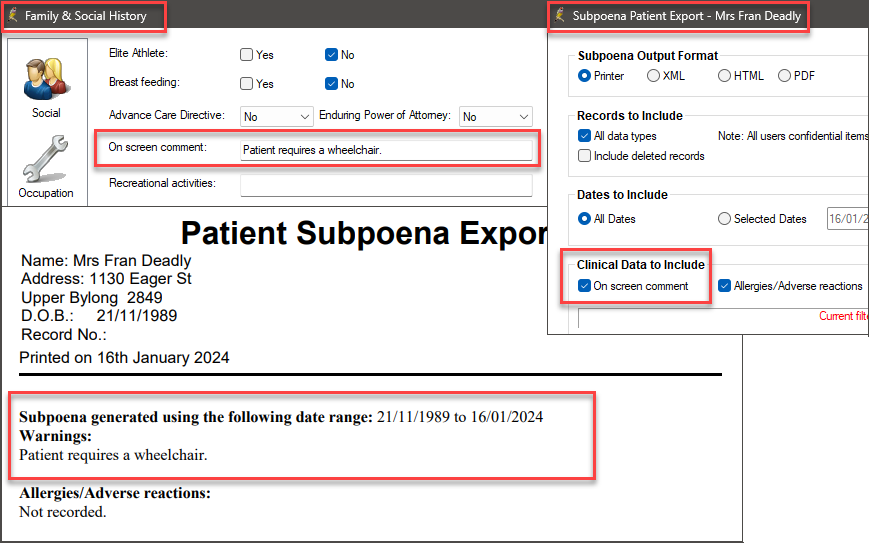The height and width of the screenshot is (543, 869).
Task: Click the 'Address: 1130 Eager St' line
Action: 106,279
